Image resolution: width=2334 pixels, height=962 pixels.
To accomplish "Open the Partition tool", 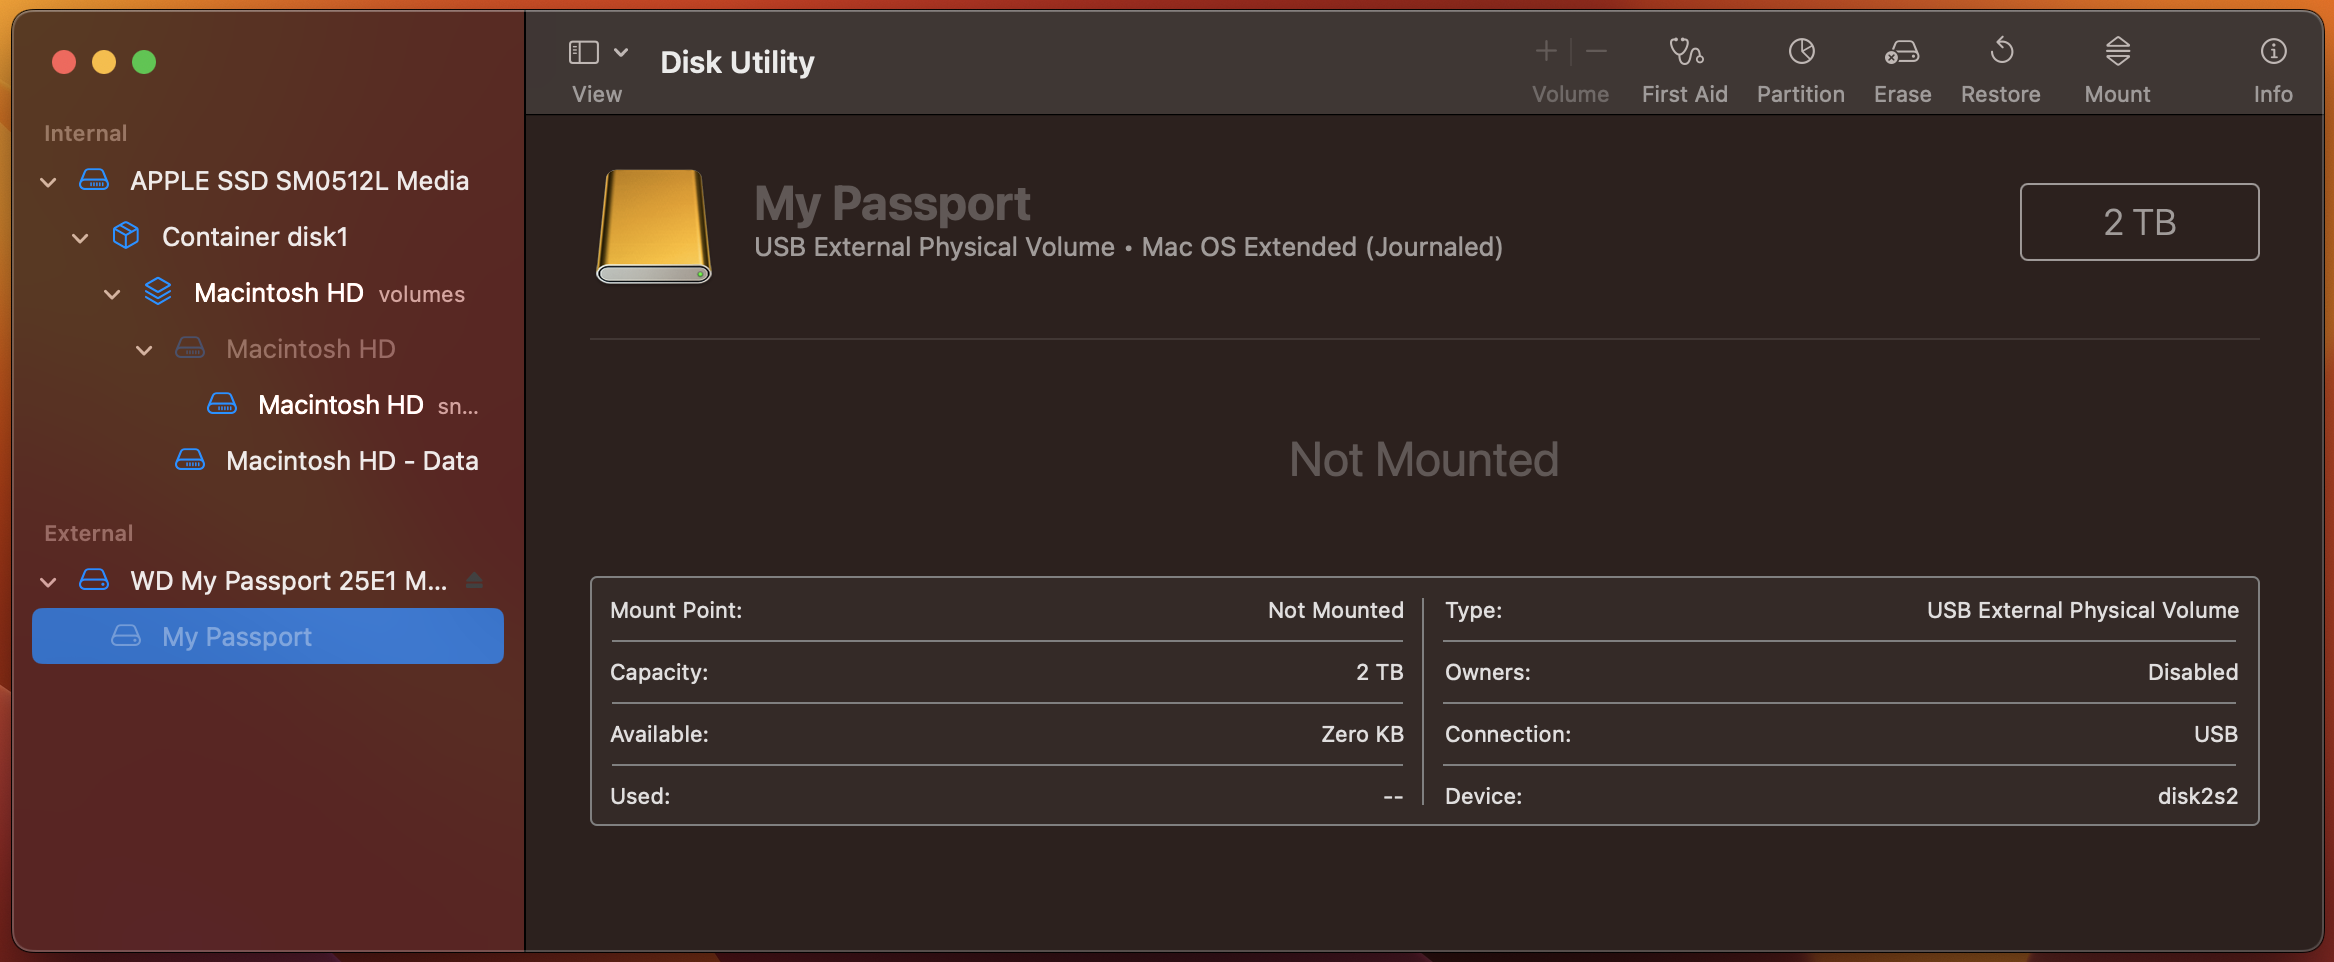I will tap(1800, 52).
